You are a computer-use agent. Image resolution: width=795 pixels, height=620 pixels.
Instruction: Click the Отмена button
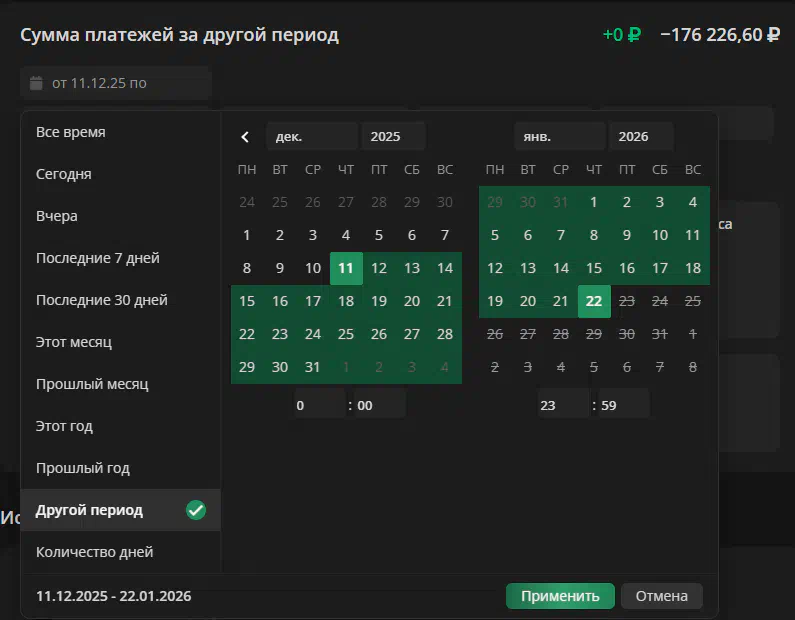pos(661,596)
